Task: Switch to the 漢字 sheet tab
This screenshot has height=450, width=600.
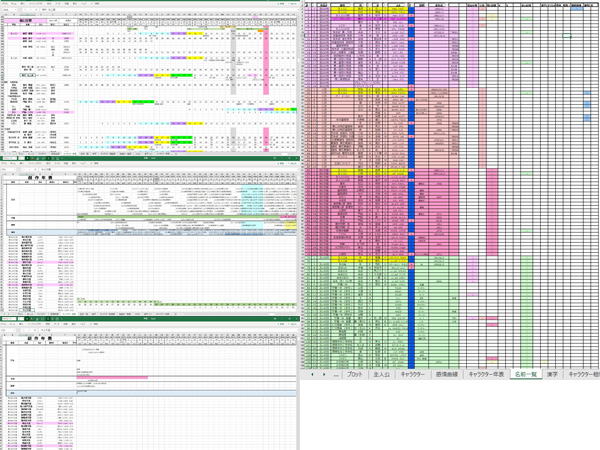Action: click(x=555, y=373)
